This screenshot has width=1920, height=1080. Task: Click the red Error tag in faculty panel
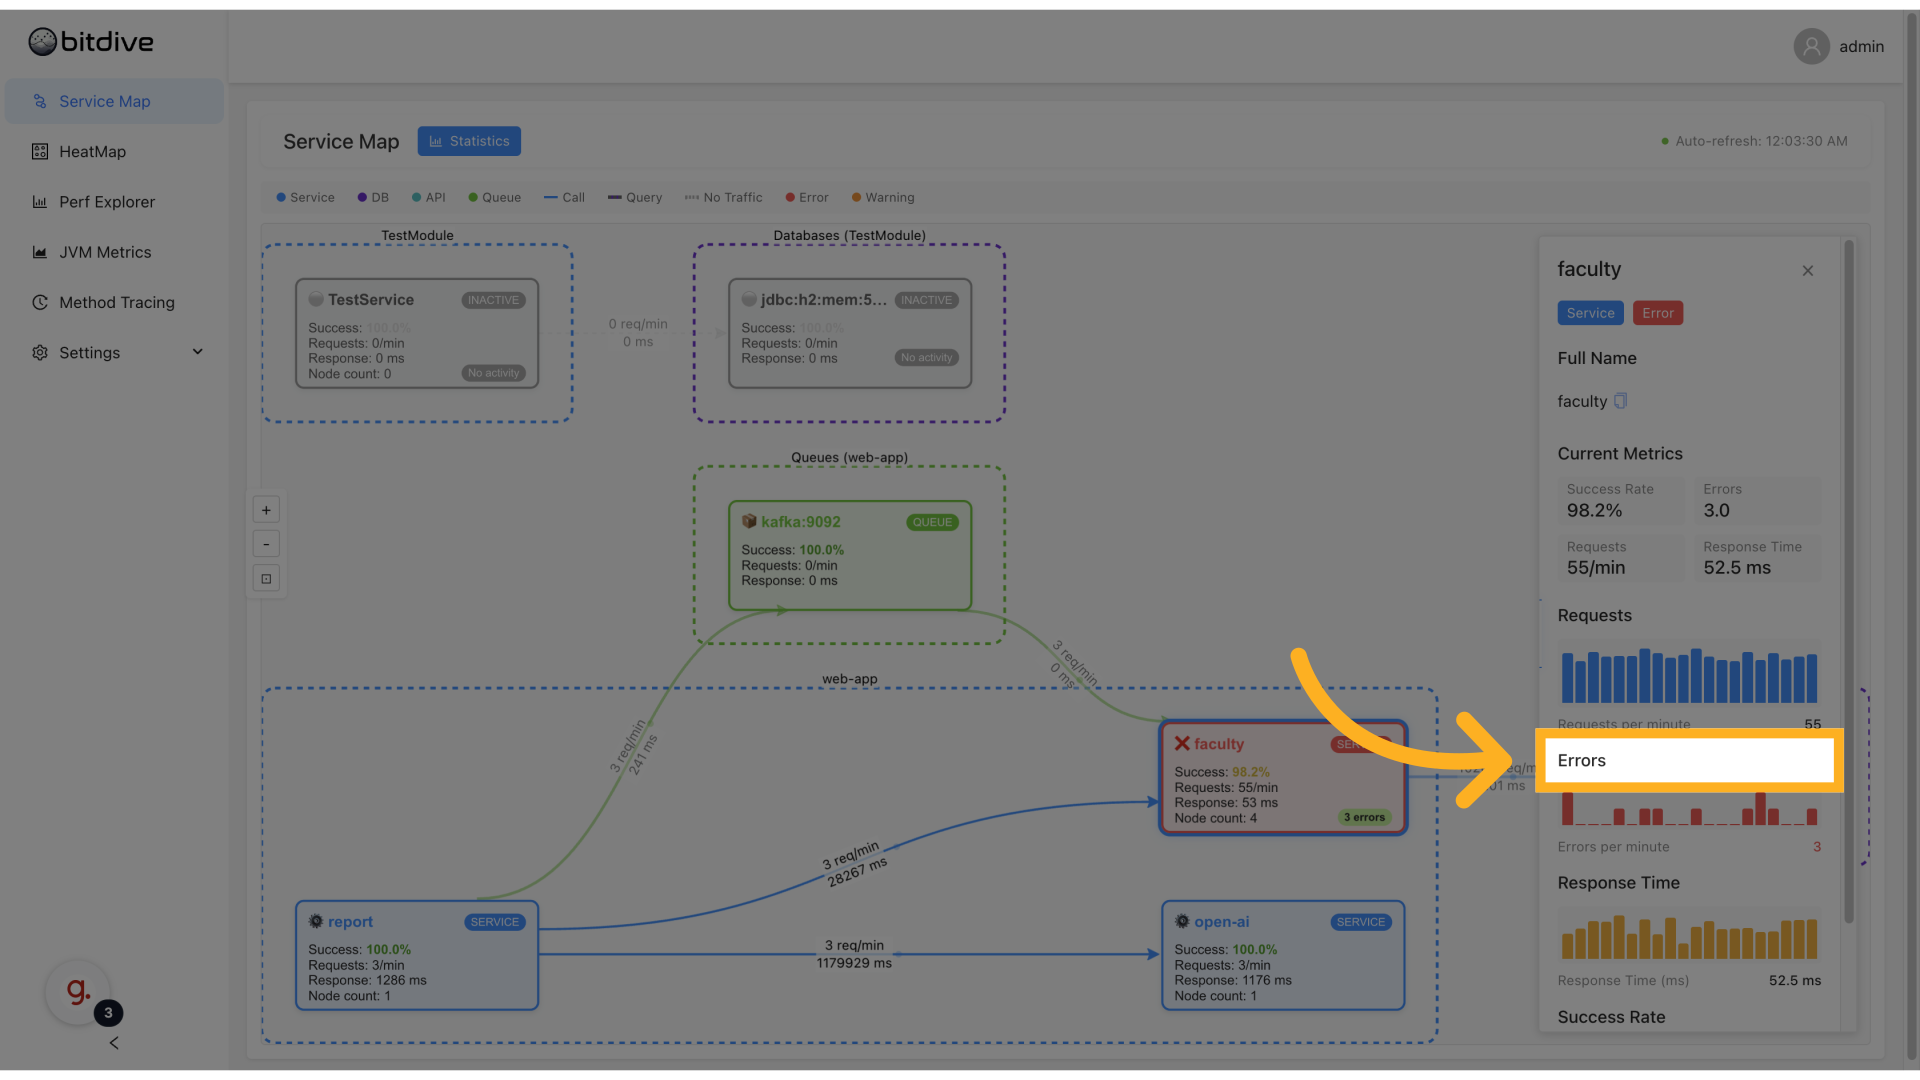point(1657,313)
